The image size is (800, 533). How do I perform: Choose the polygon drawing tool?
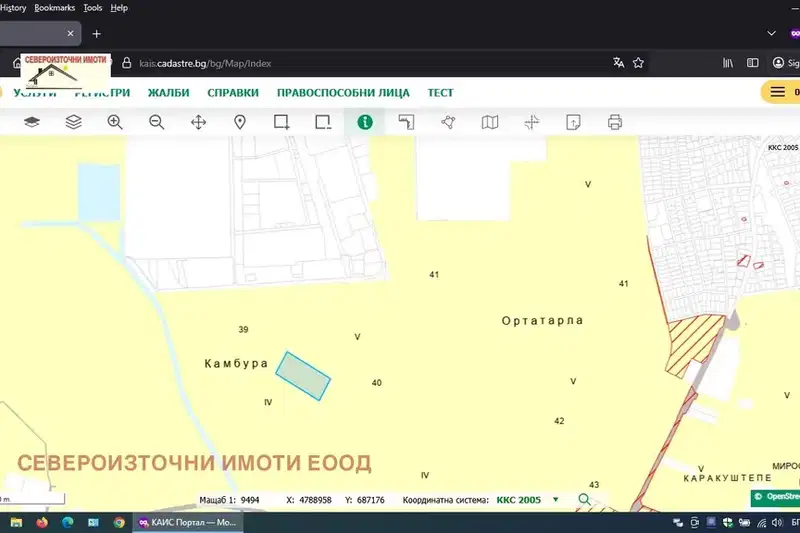(x=448, y=122)
